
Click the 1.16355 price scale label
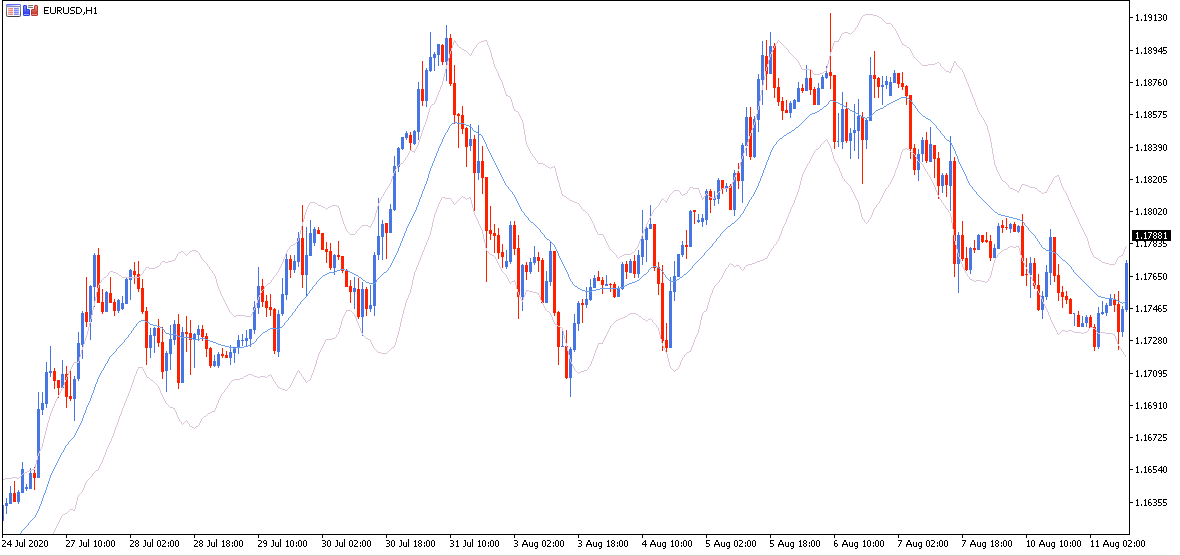click(x=1148, y=502)
